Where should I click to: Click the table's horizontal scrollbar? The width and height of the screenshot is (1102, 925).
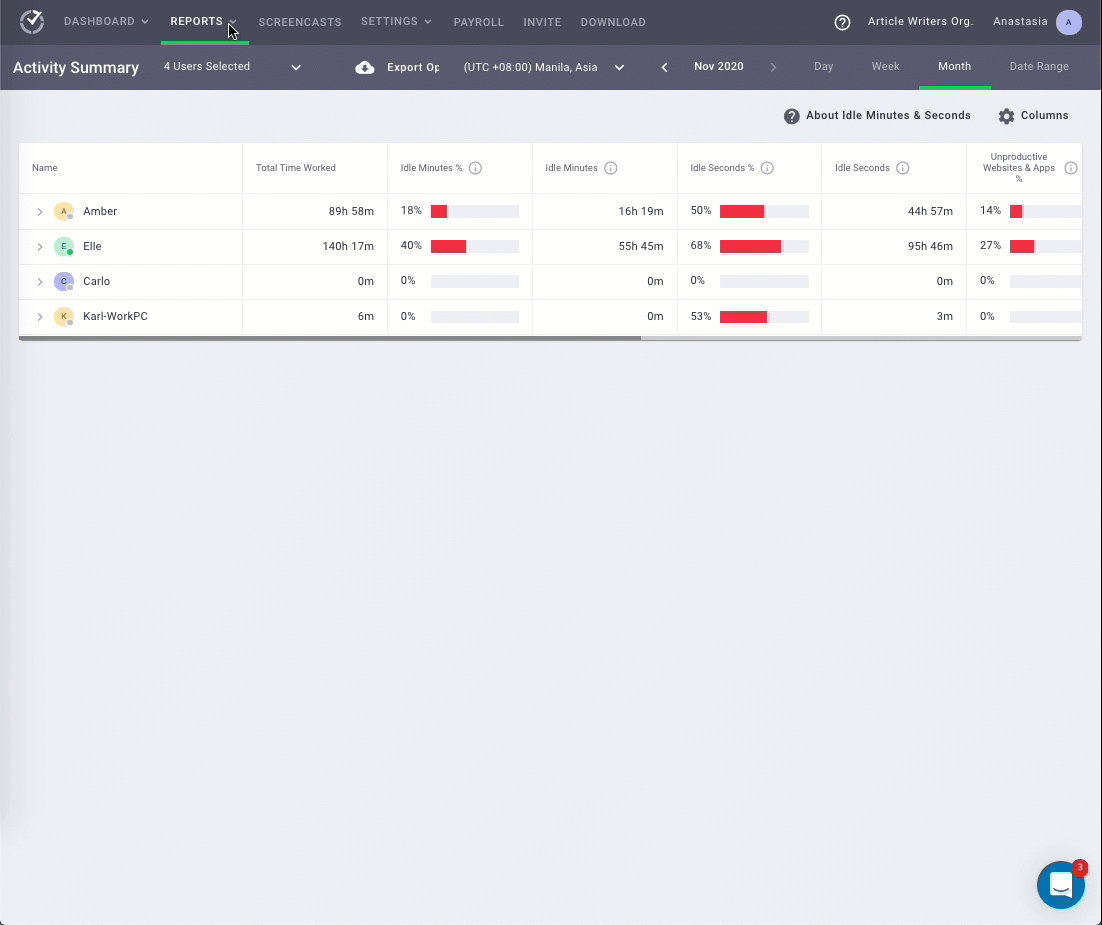coord(330,338)
